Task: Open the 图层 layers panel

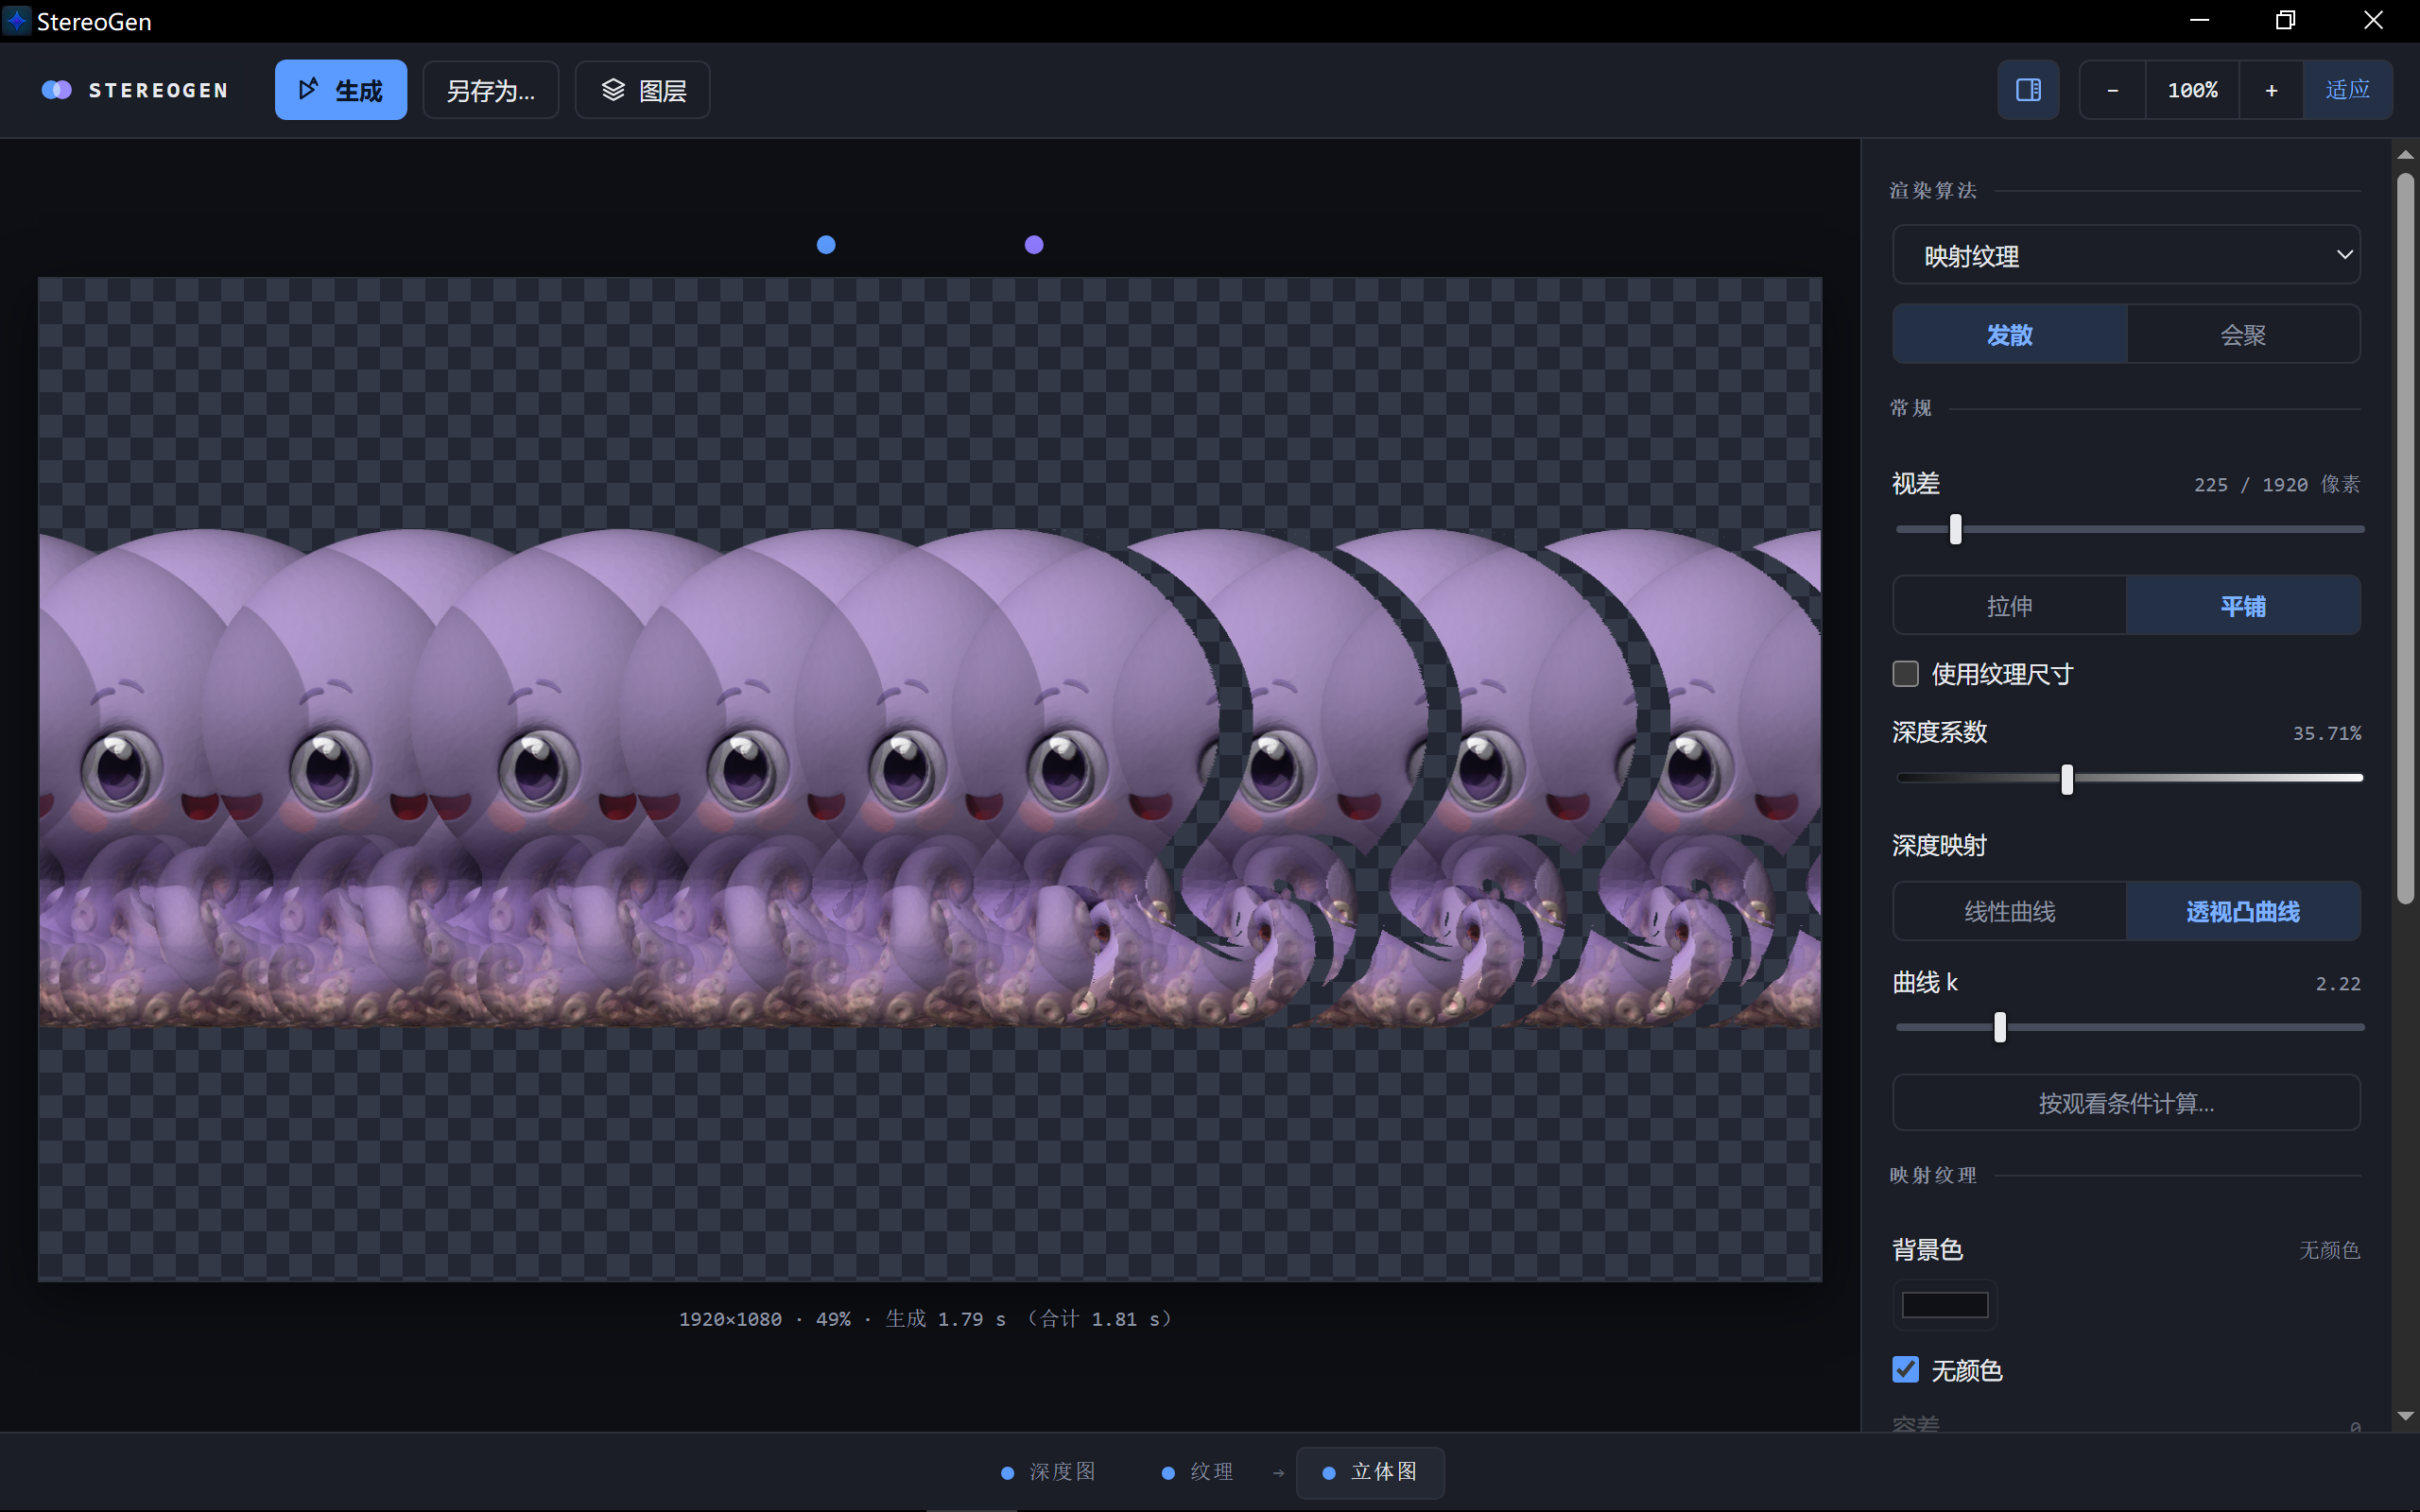Action: coord(642,90)
